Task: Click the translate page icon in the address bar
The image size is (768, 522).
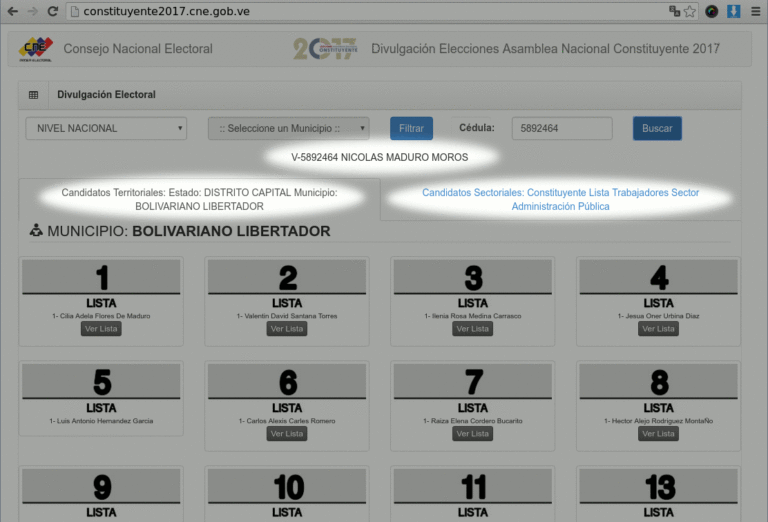Action: point(674,11)
